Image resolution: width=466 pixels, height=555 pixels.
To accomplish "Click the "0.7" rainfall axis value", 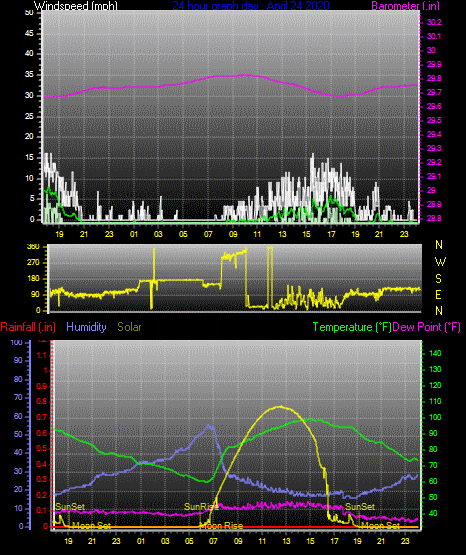I will [42, 417].
